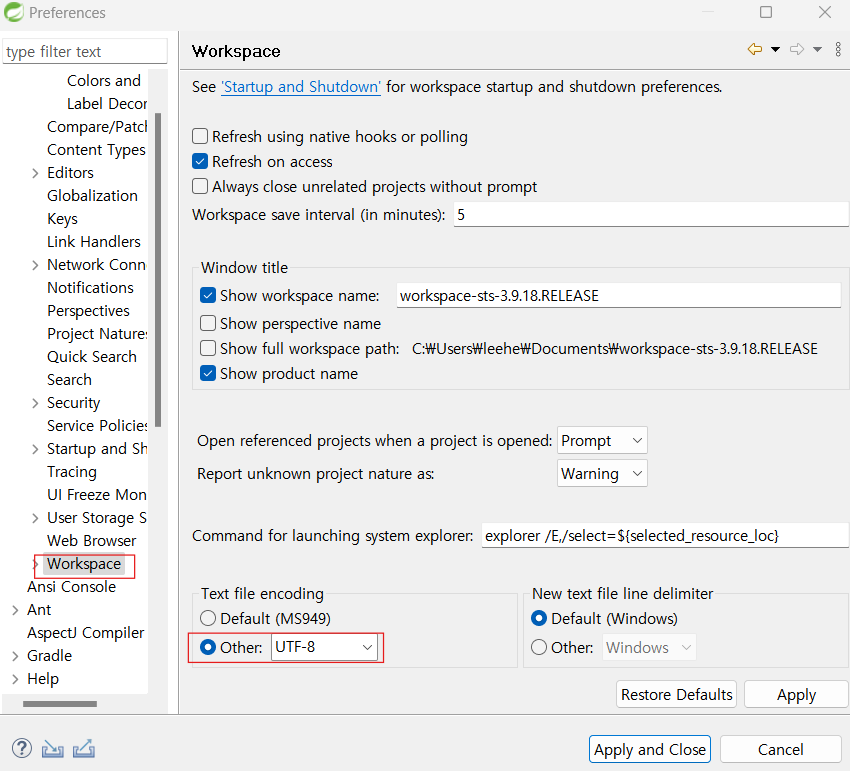This screenshot has width=850, height=771.
Task: Click the tree horizontal scrollbar
Action: point(60,703)
